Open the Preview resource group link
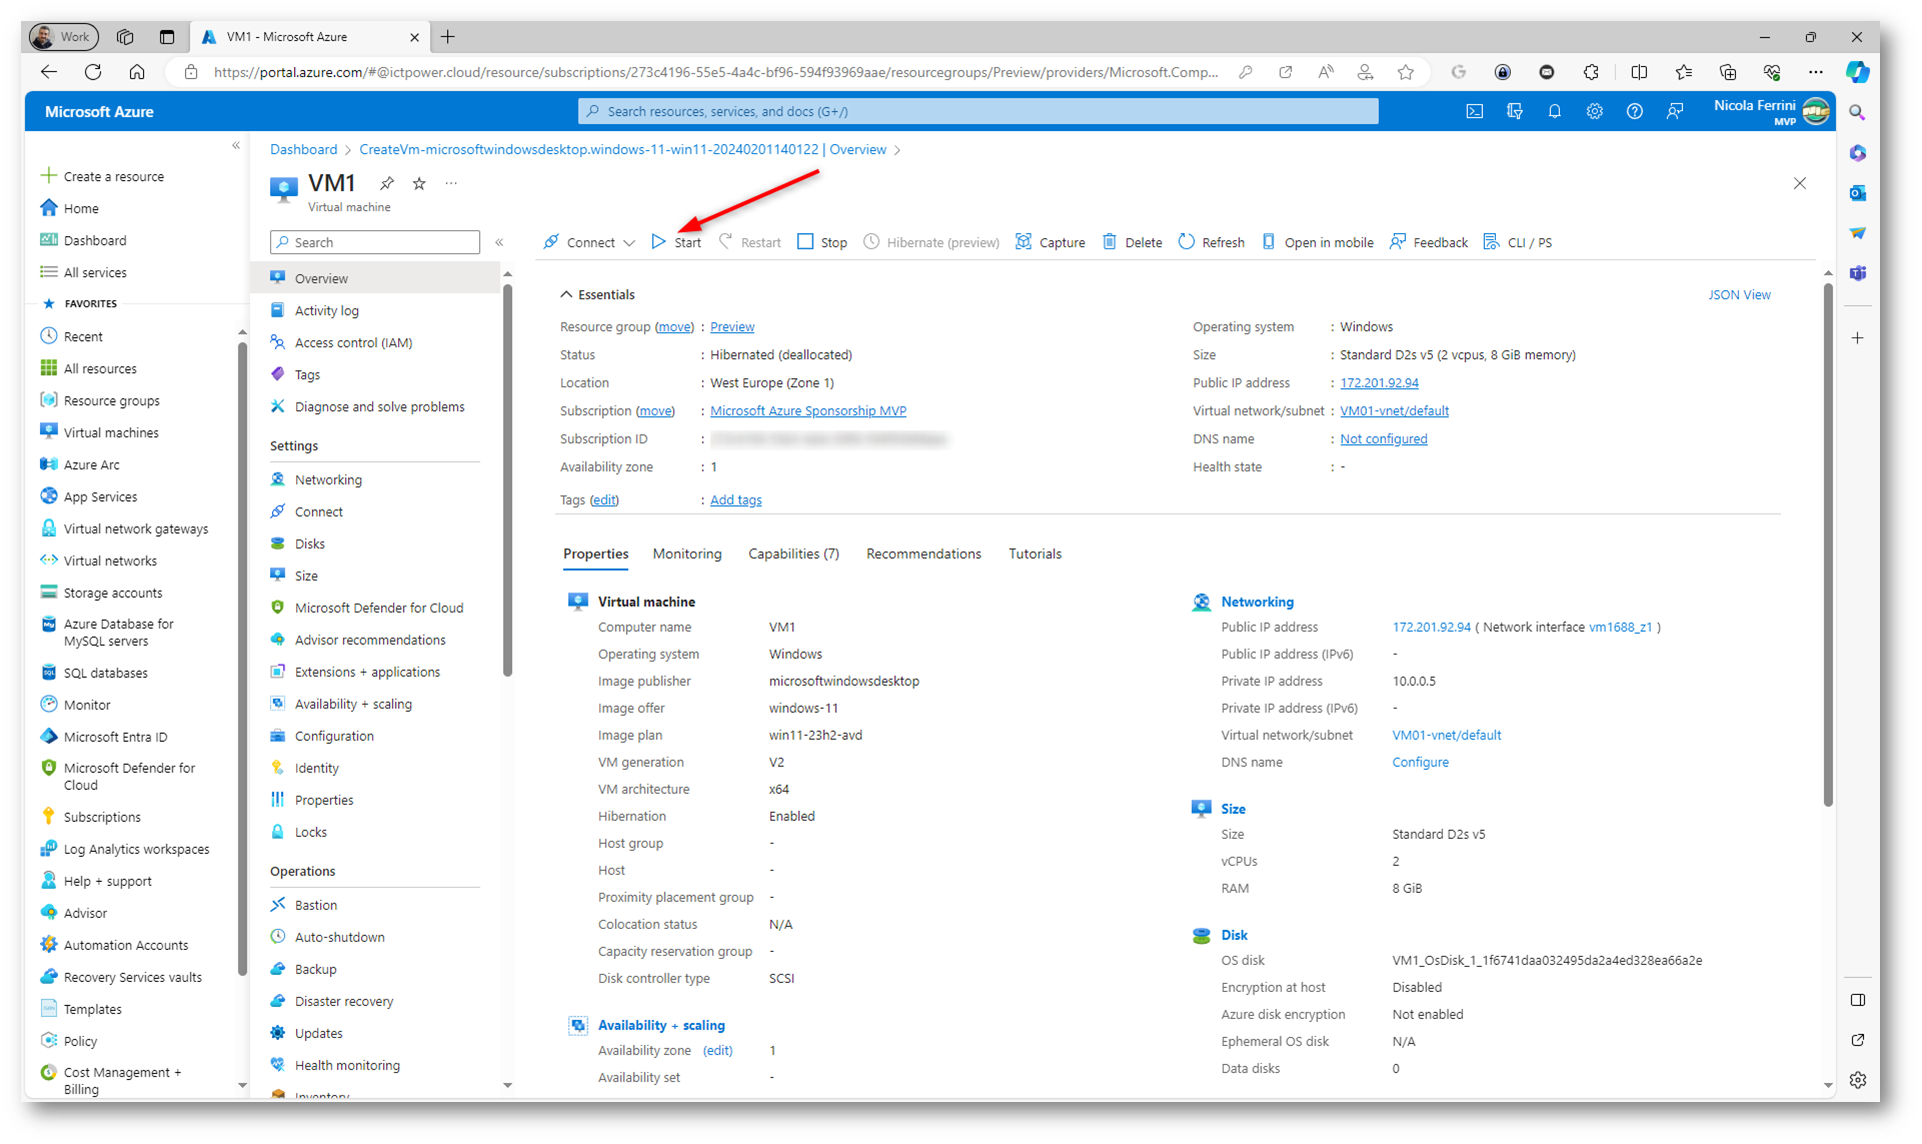 [732, 327]
